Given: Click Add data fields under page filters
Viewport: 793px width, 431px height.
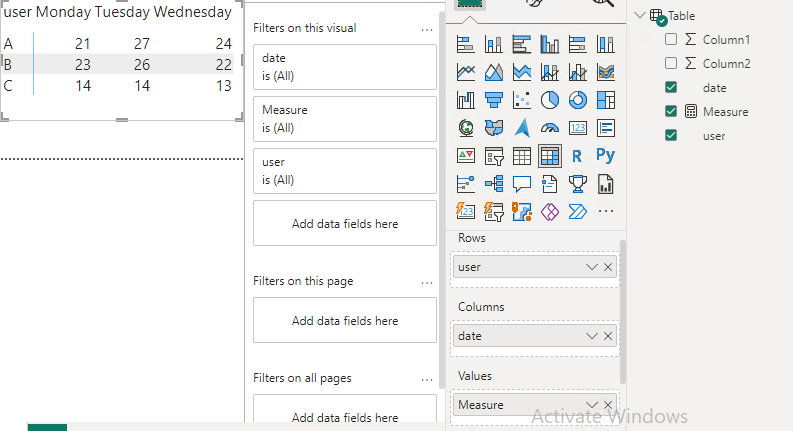Looking at the screenshot, I should tap(345, 320).
